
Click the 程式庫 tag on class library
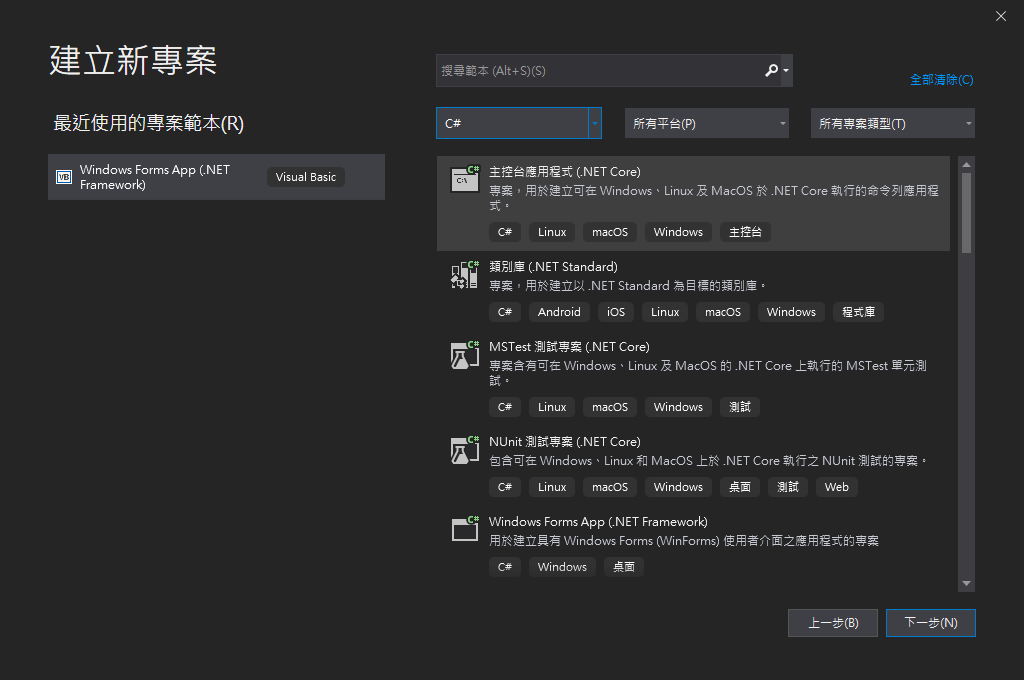pyautogui.click(x=858, y=312)
